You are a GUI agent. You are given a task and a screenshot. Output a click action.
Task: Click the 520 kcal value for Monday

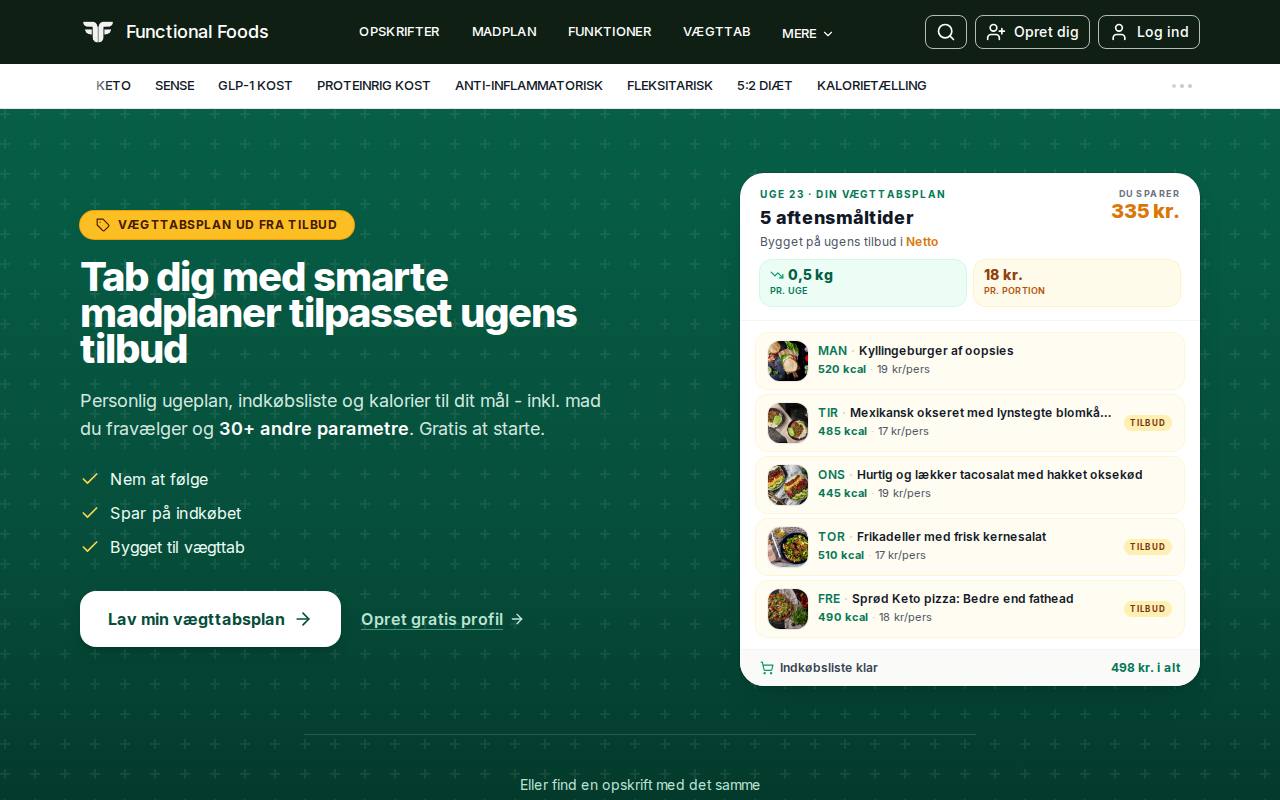click(x=842, y=369)
